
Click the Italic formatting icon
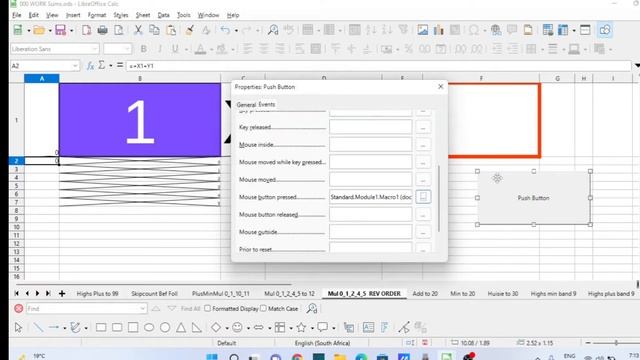point(160,49)
